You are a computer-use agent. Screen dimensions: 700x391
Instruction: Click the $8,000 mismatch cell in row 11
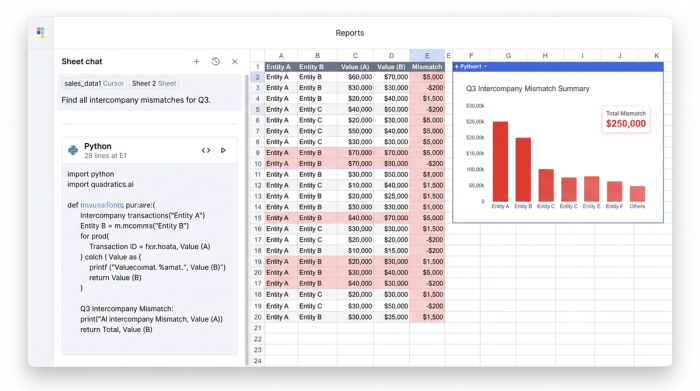coord(427,175)
